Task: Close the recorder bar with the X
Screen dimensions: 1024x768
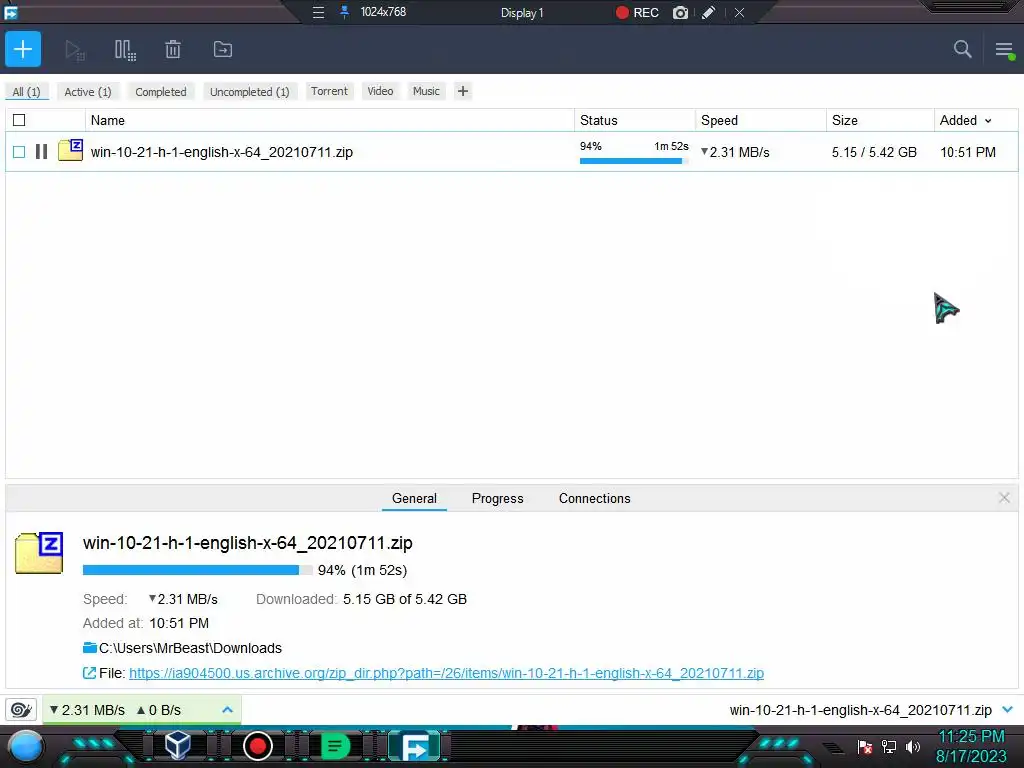Action: click(739, 12)
